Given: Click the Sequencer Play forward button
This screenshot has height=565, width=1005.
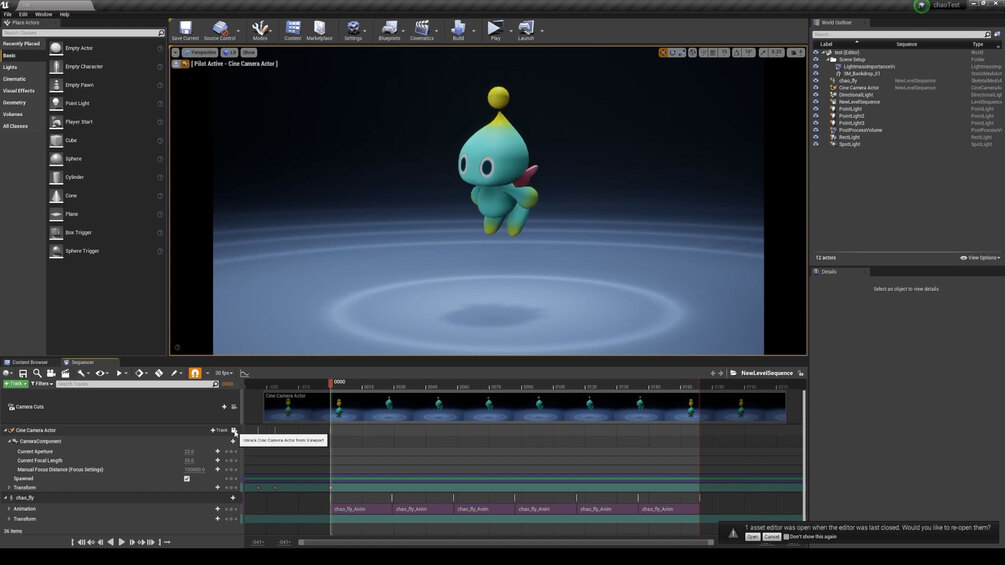Looking at the screenshot, I should click(121, 543).
